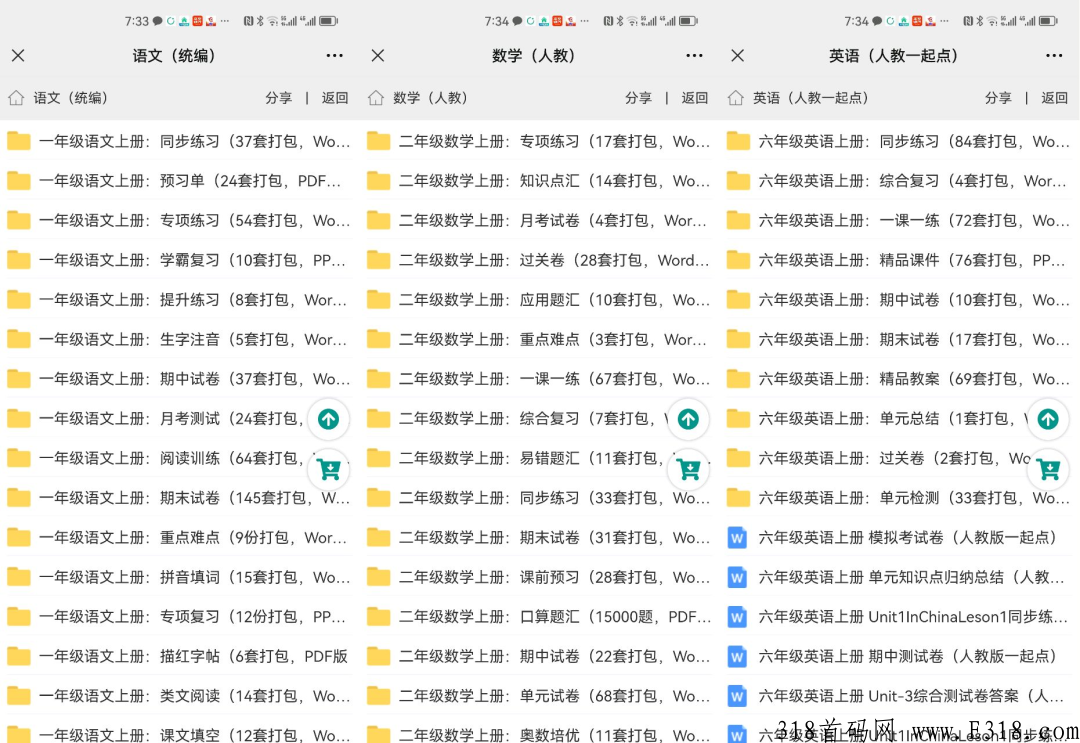
Task: Open 六年级英语上册：单元检测 folder
Action: [x=900, y=498]
